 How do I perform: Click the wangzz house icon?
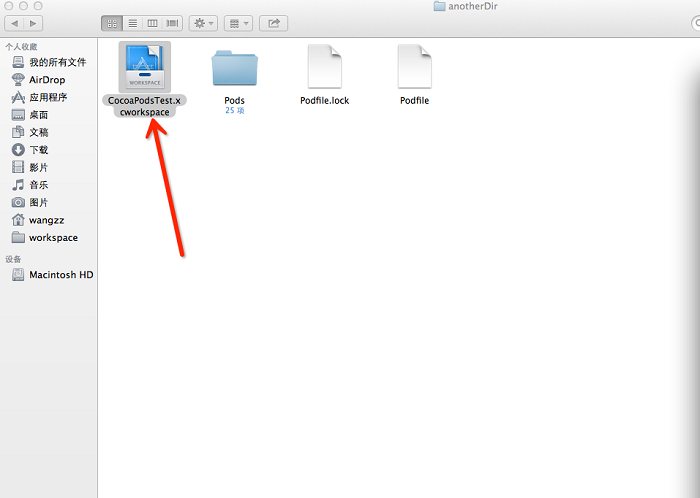(18, 220)
